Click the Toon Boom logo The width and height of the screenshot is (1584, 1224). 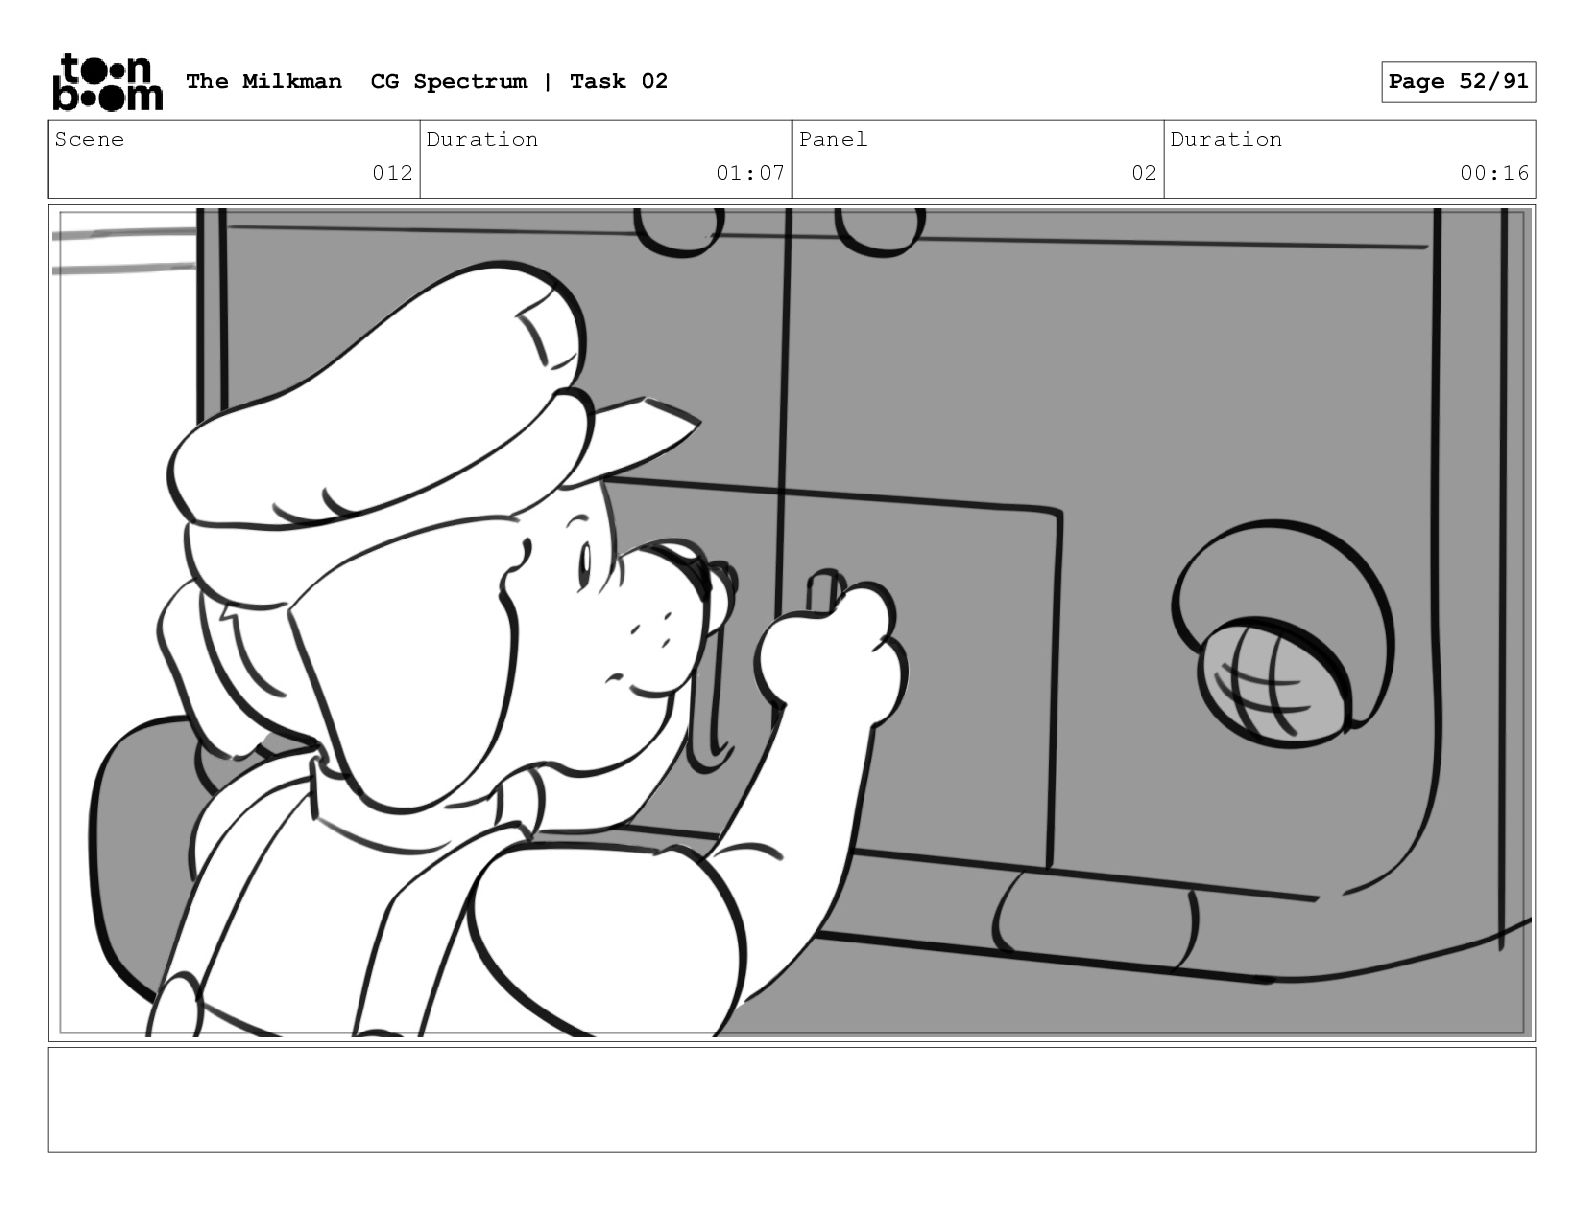coord(107,82)
